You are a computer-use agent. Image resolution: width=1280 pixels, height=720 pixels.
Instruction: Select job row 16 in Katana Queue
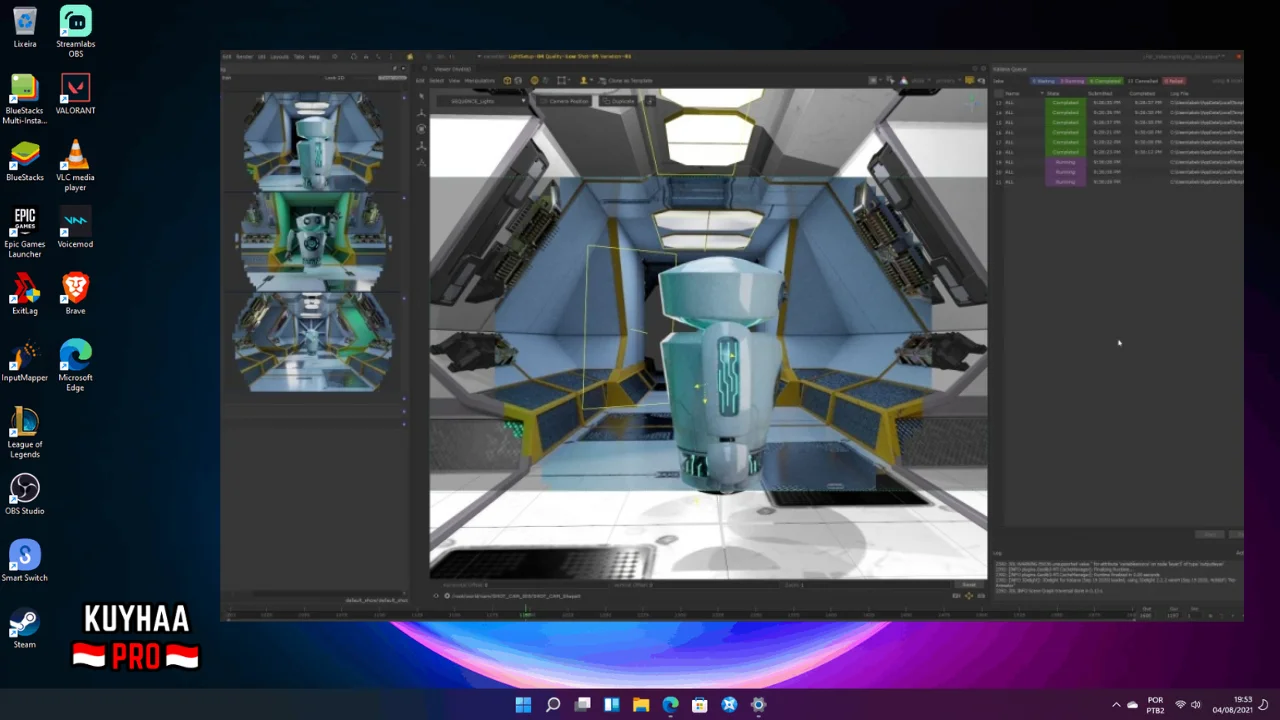(1118, 132)
